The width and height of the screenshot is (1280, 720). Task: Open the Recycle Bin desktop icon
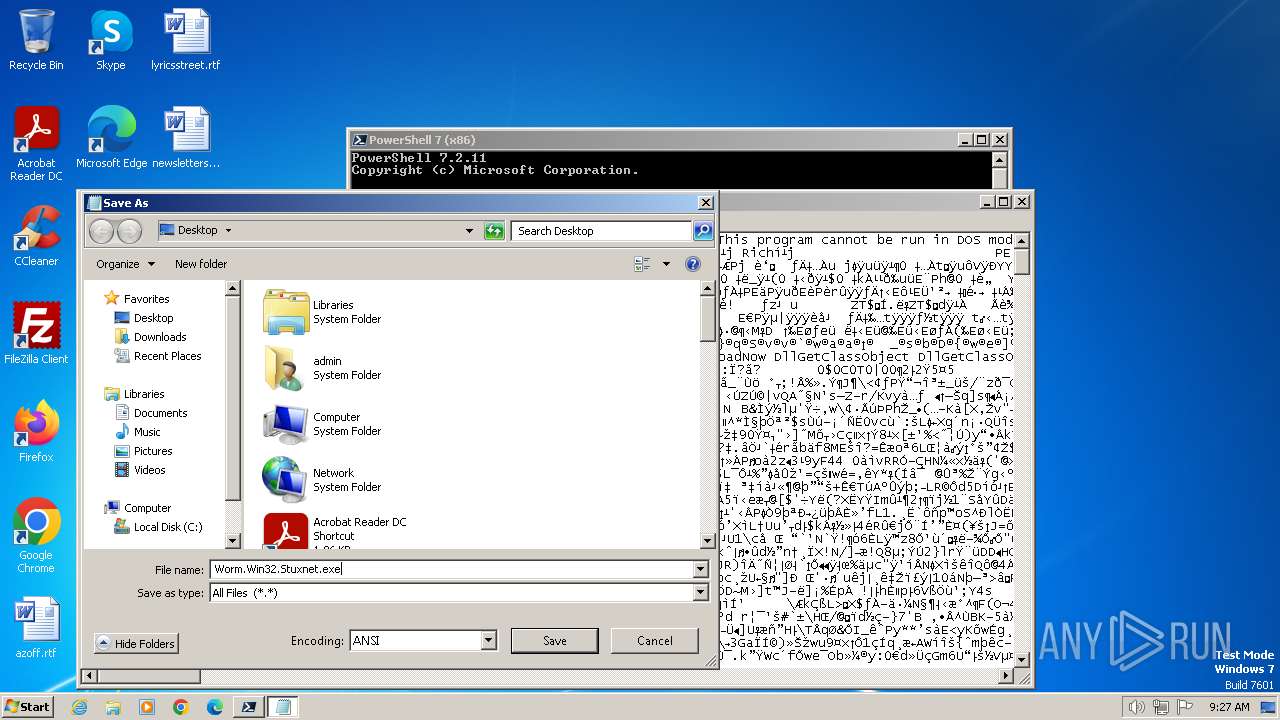point(36,40)
